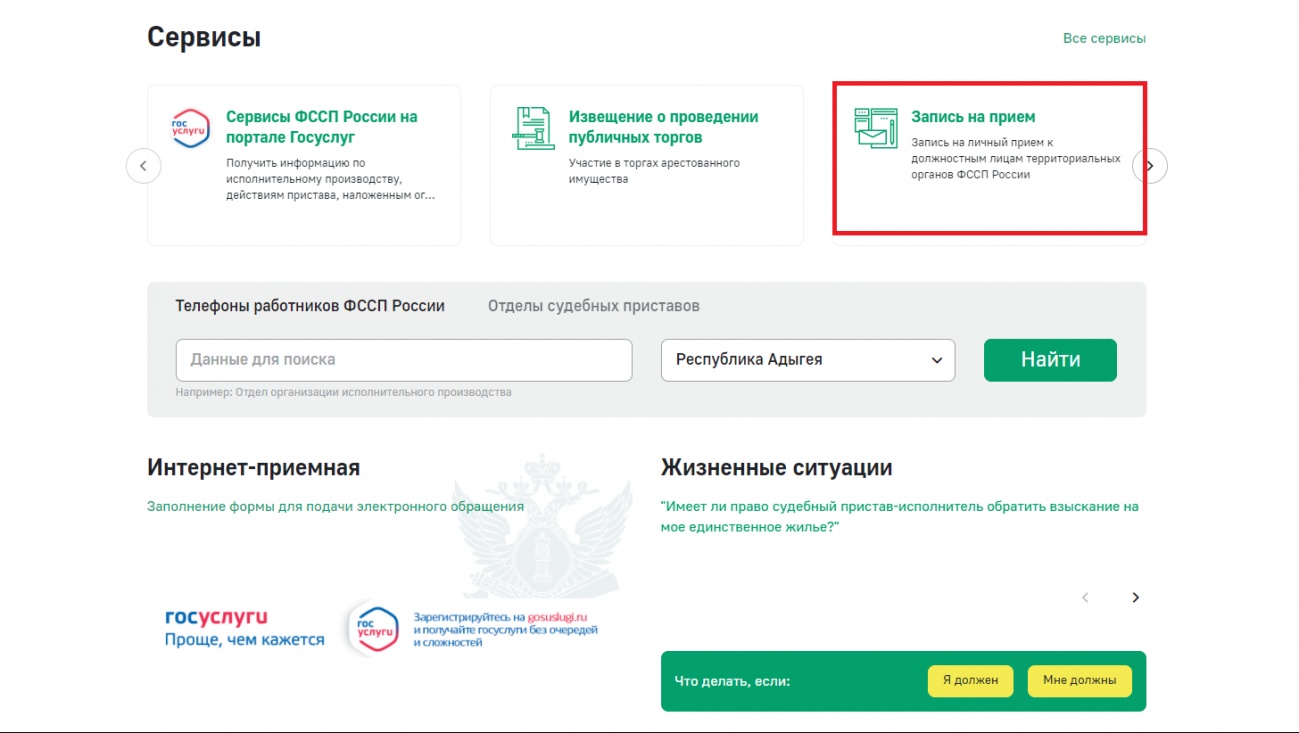Image resolution: width=1299 pixels, height=733 pixels.
Task: Open the question about seizing only housing
Action: [x=899, y=516]
